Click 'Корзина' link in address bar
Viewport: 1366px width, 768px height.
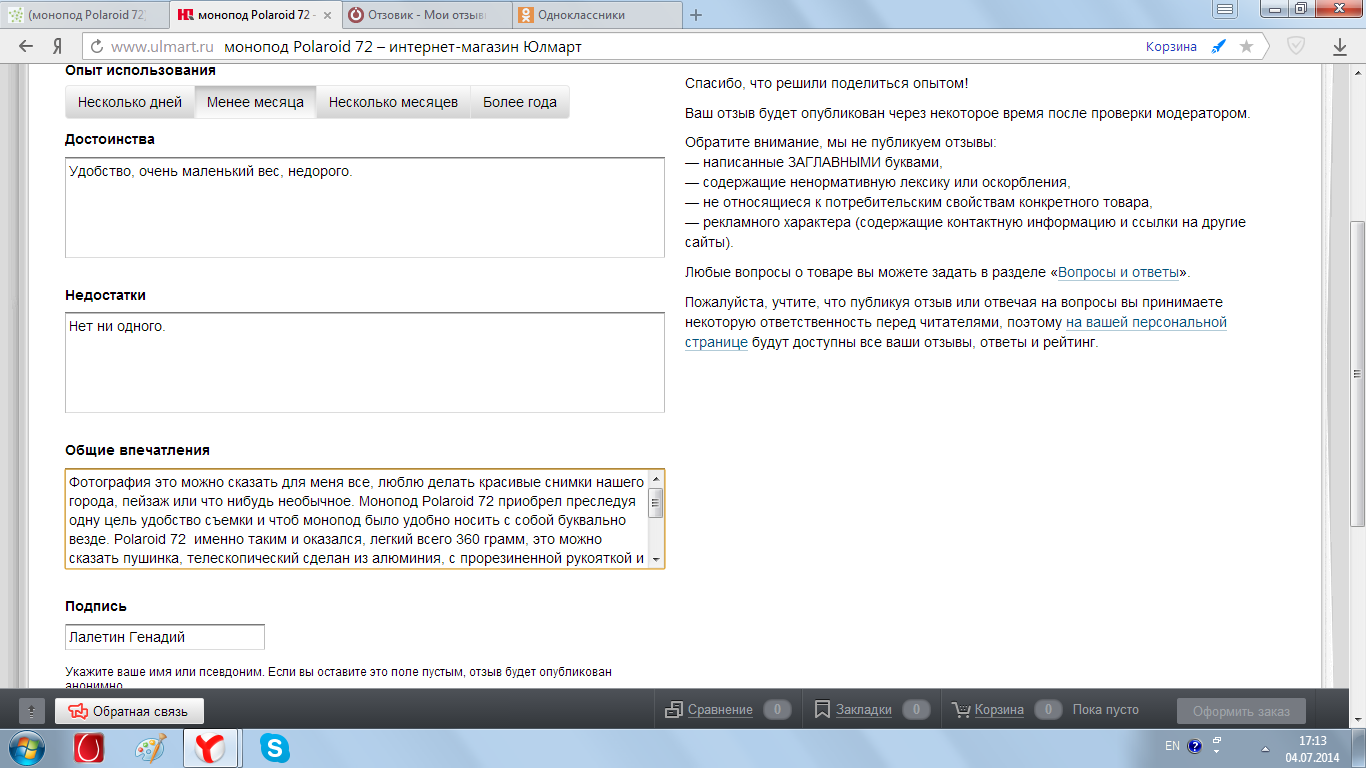click(x=1171, y=47)
